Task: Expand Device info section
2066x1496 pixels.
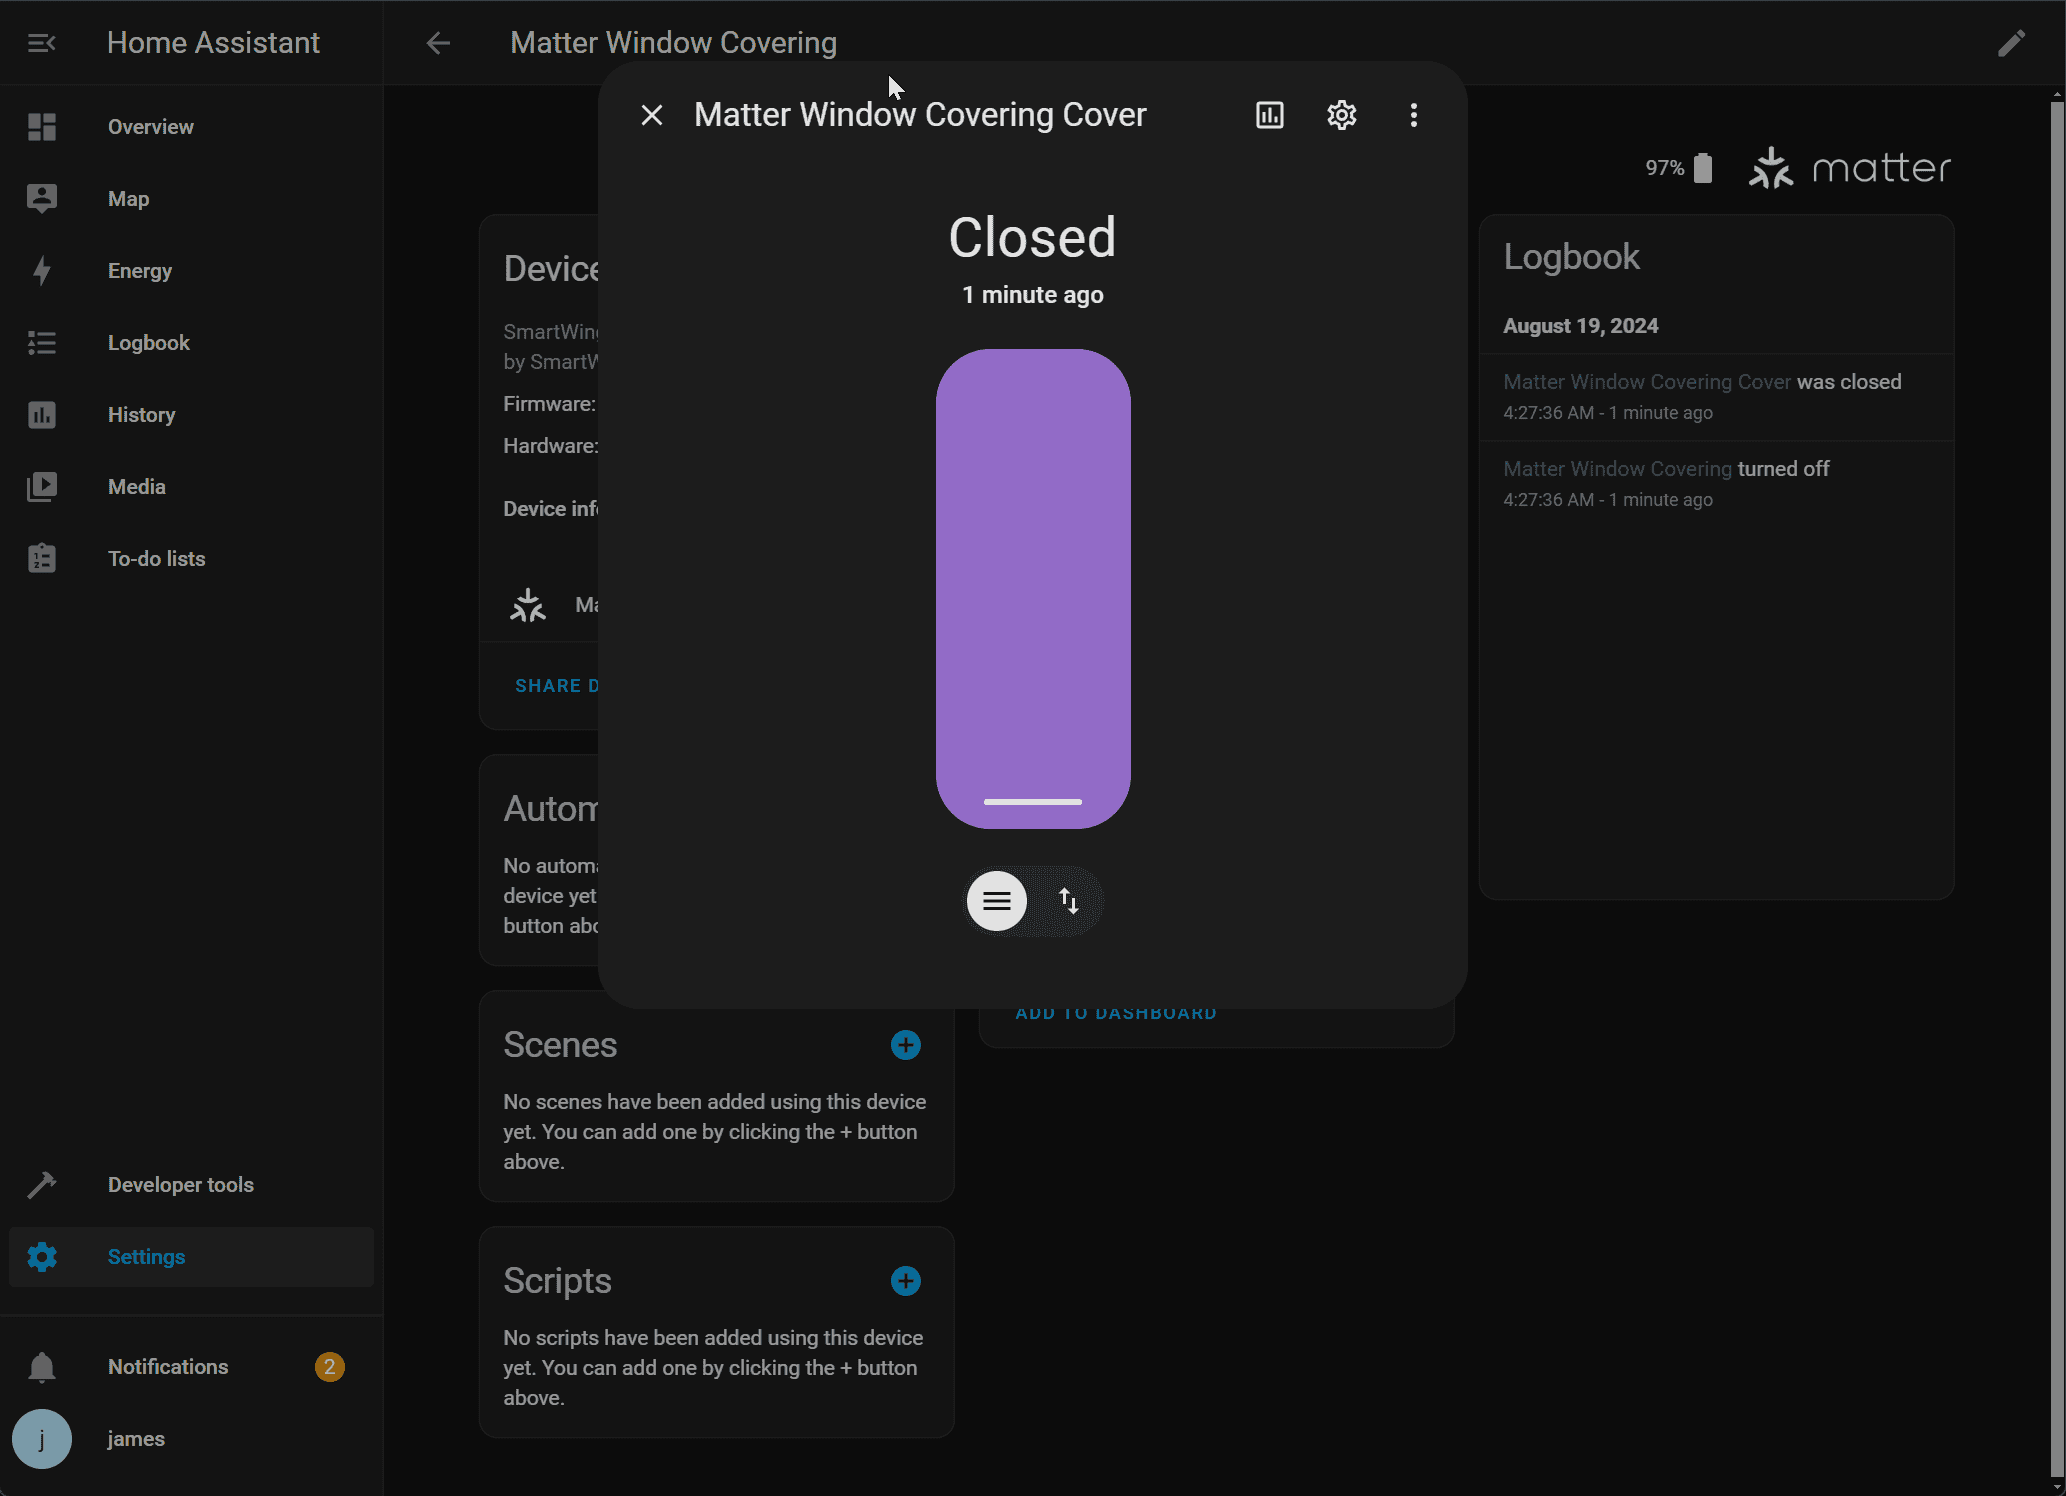Action: (x=550, y=509)
